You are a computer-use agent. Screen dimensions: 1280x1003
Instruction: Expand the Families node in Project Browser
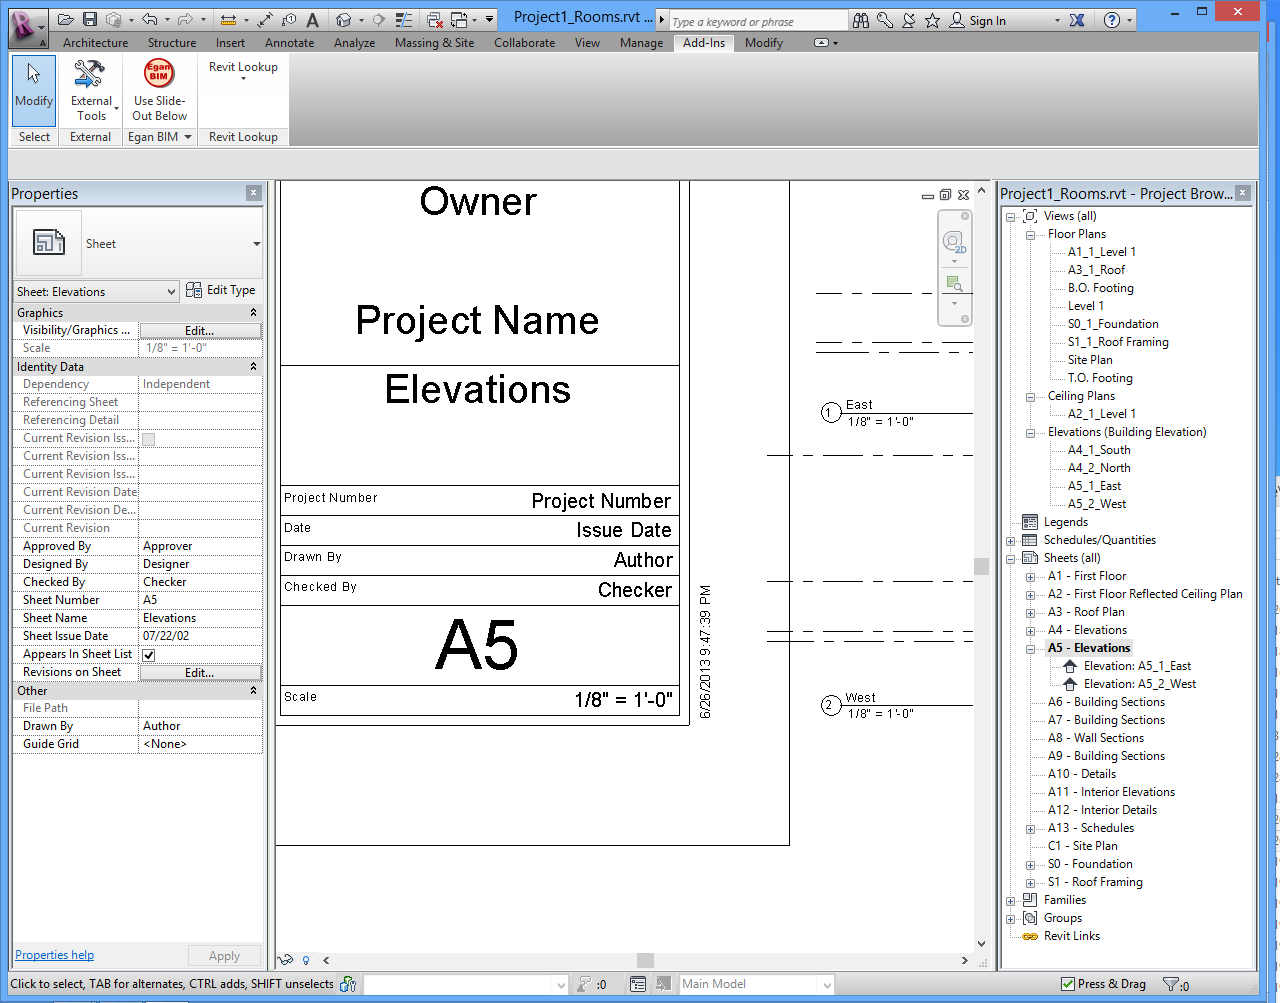(x=1011, y=900)
